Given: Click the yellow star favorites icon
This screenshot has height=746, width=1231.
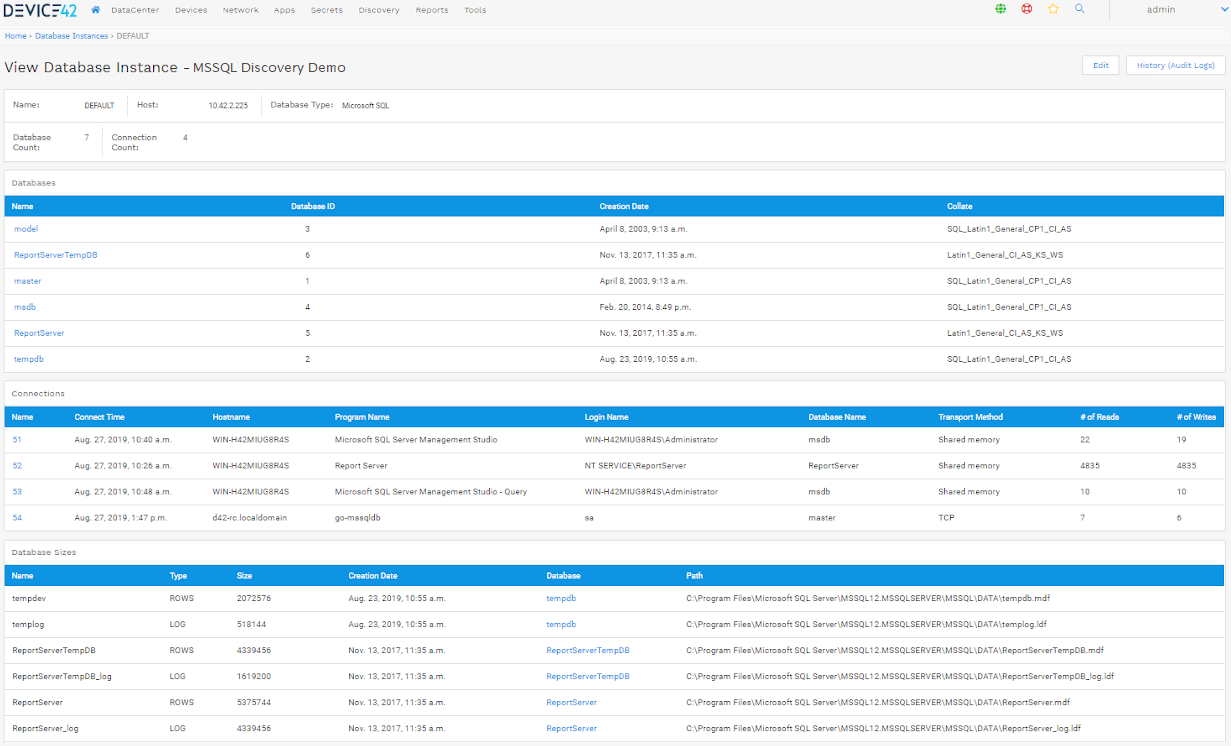Looking at the screenshot, I should (1053, 9).
